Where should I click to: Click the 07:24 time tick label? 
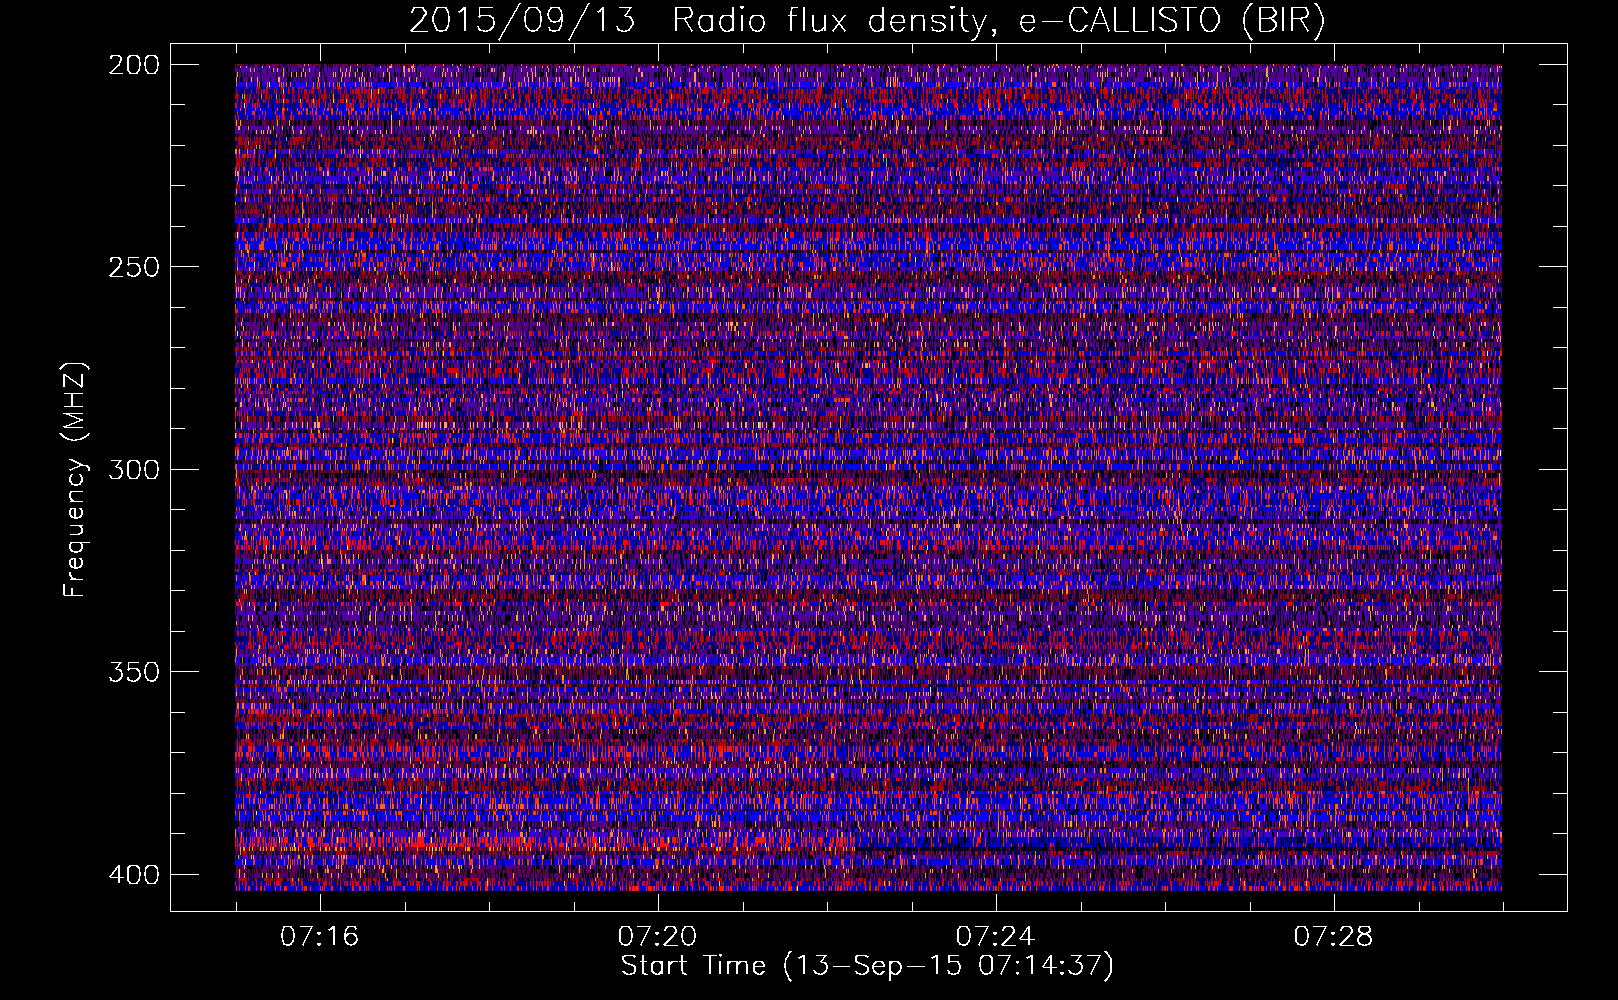[995, 937]
